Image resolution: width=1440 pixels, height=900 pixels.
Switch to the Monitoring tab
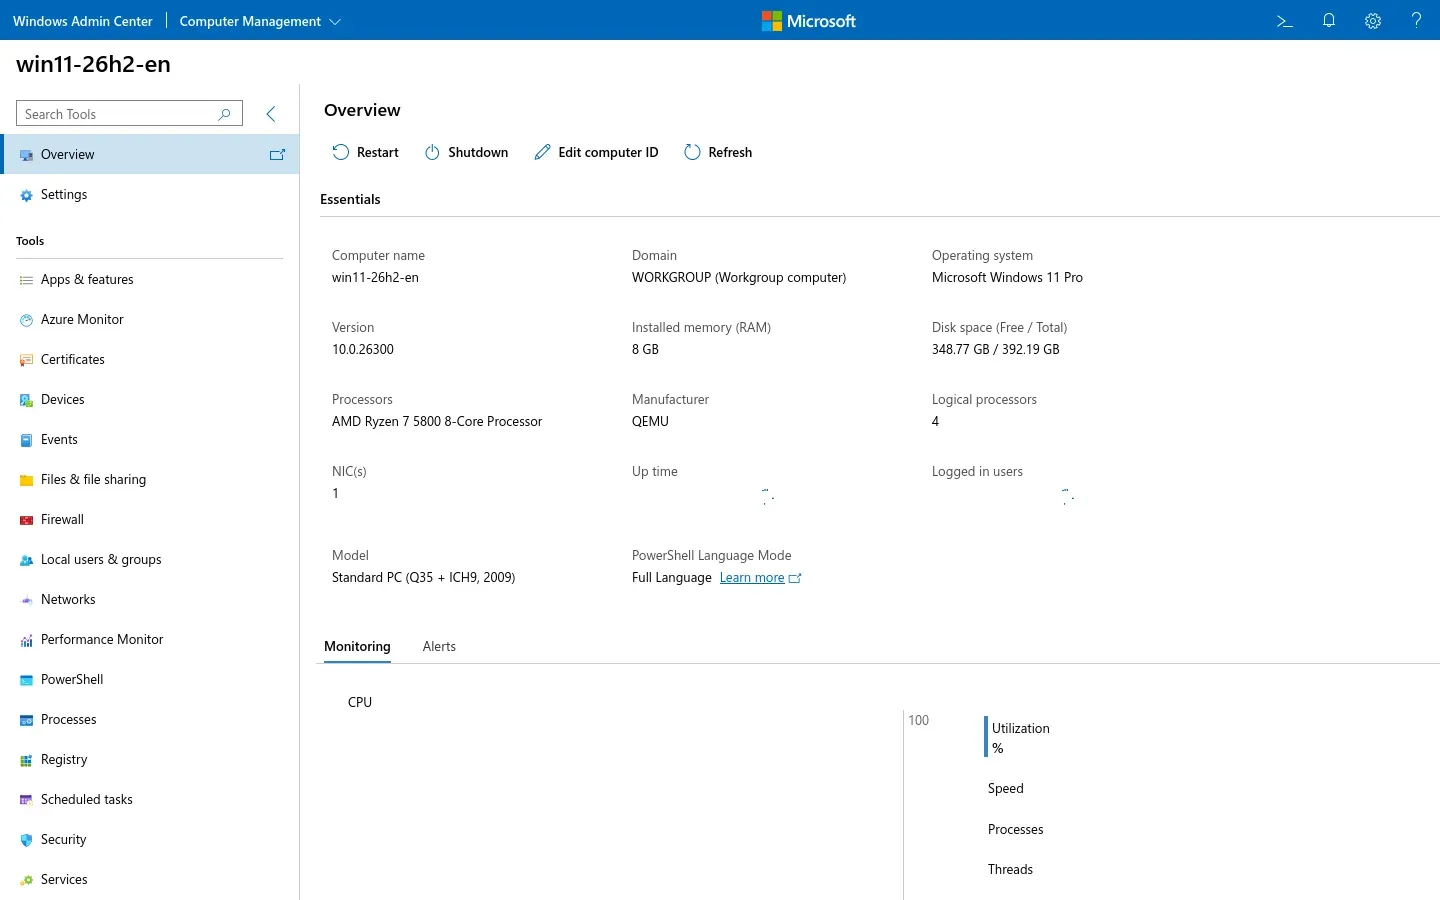point(357,646)
